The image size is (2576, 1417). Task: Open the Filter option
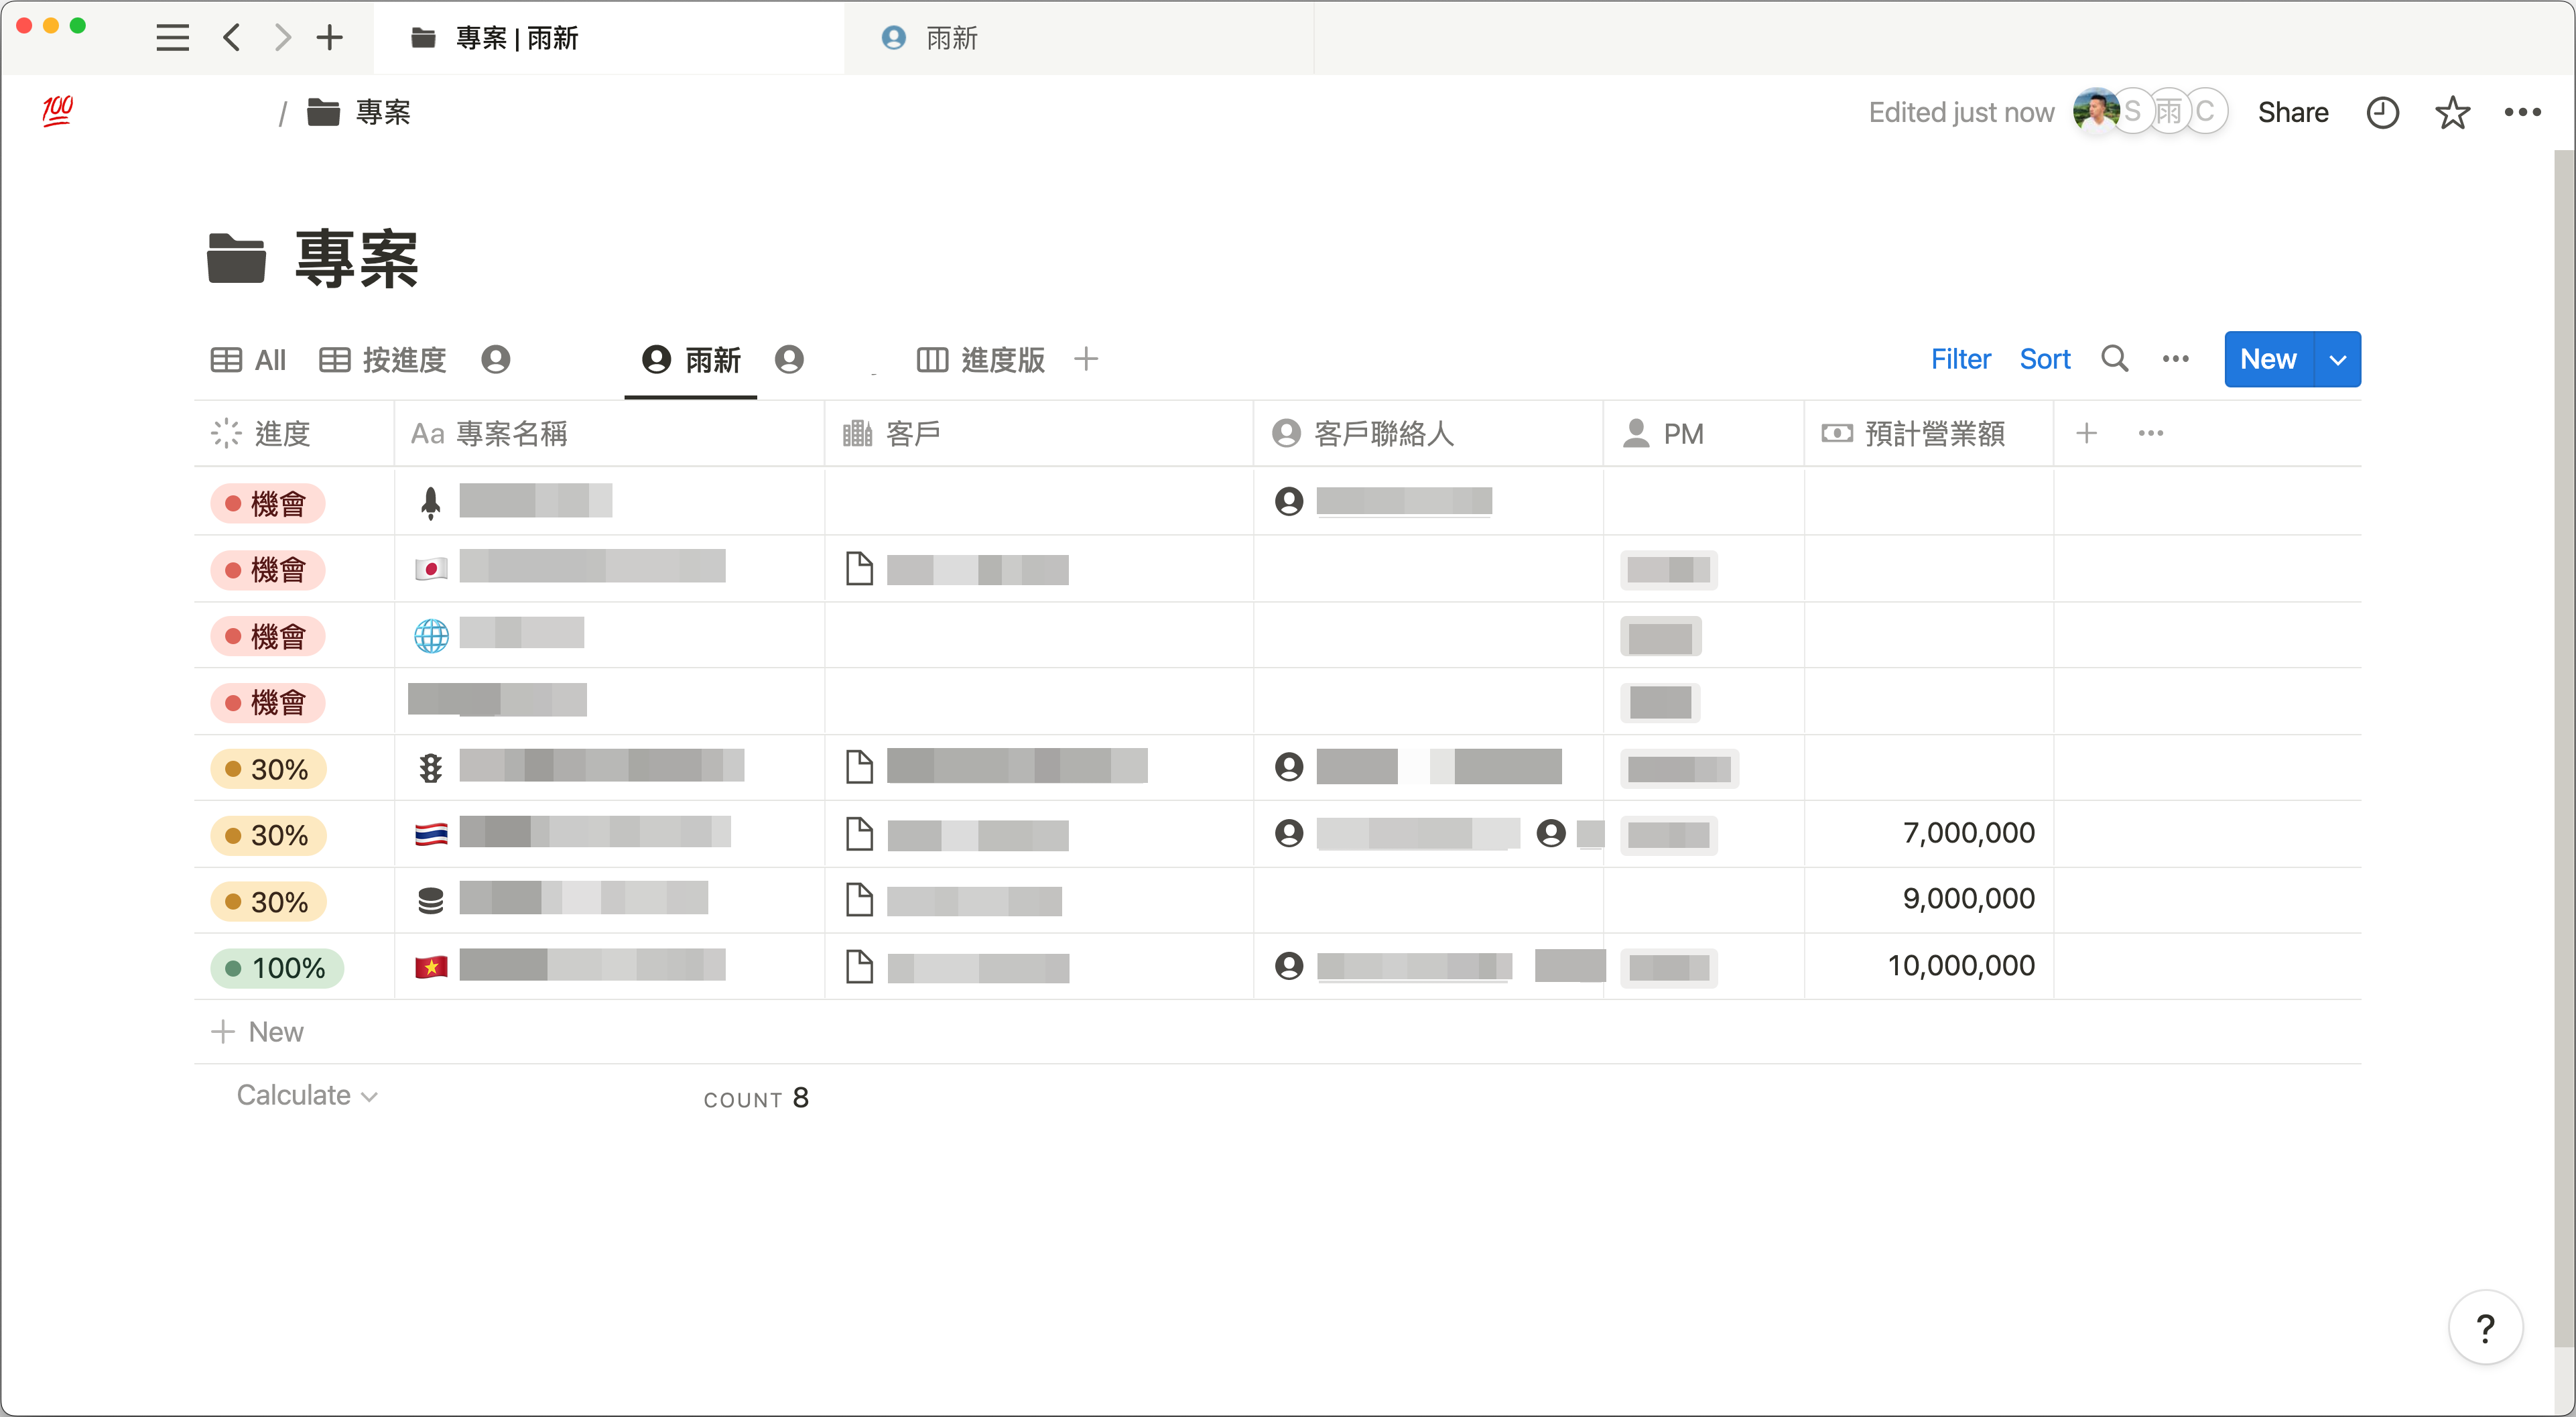(1960, 359)
